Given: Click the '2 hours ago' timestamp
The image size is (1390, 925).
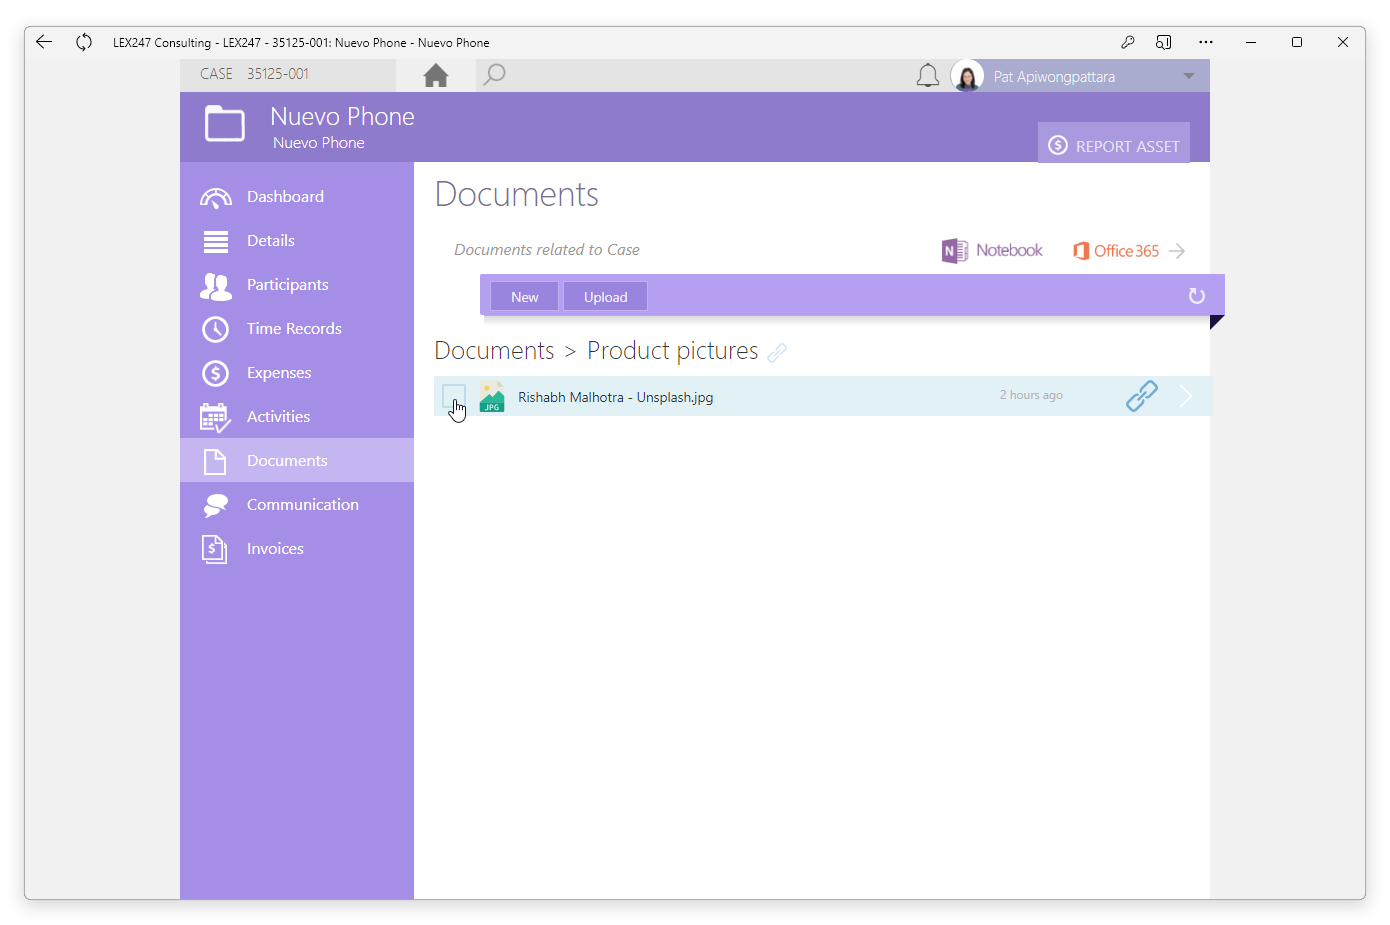Looking at the screenshot, I should [x=1031, y=395].
